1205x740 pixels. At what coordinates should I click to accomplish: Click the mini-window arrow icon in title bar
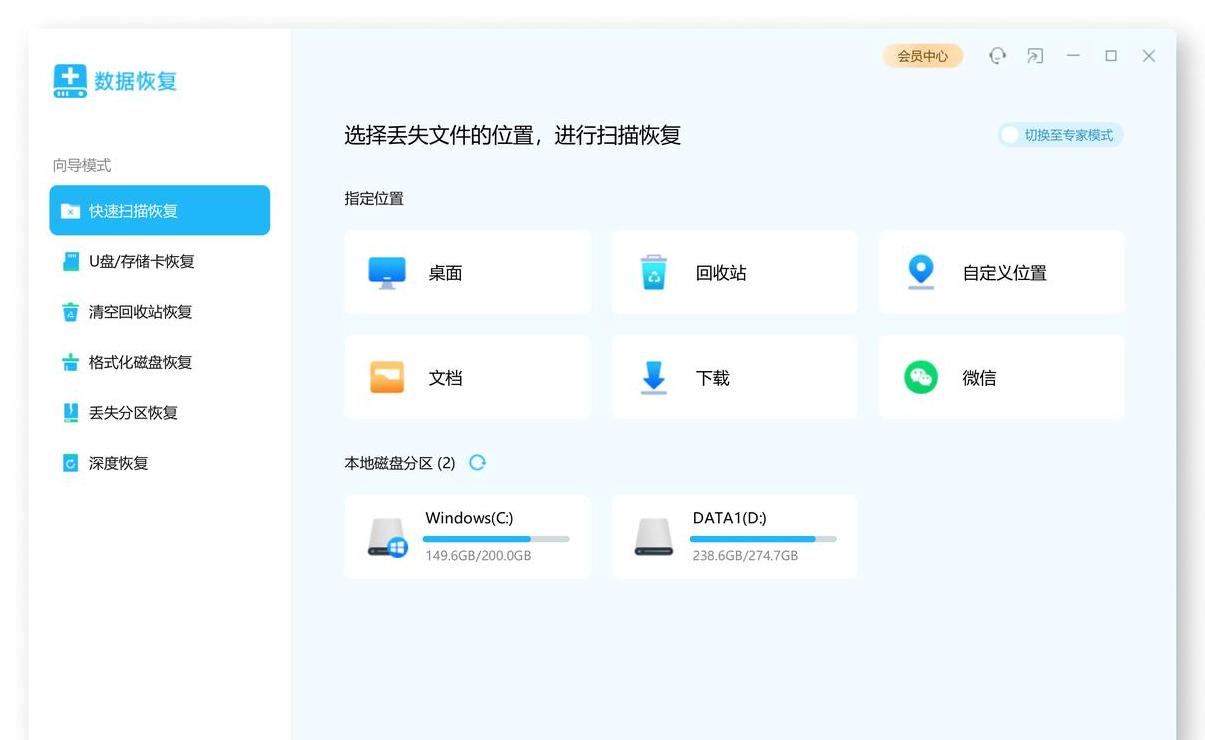point(1035,56)
